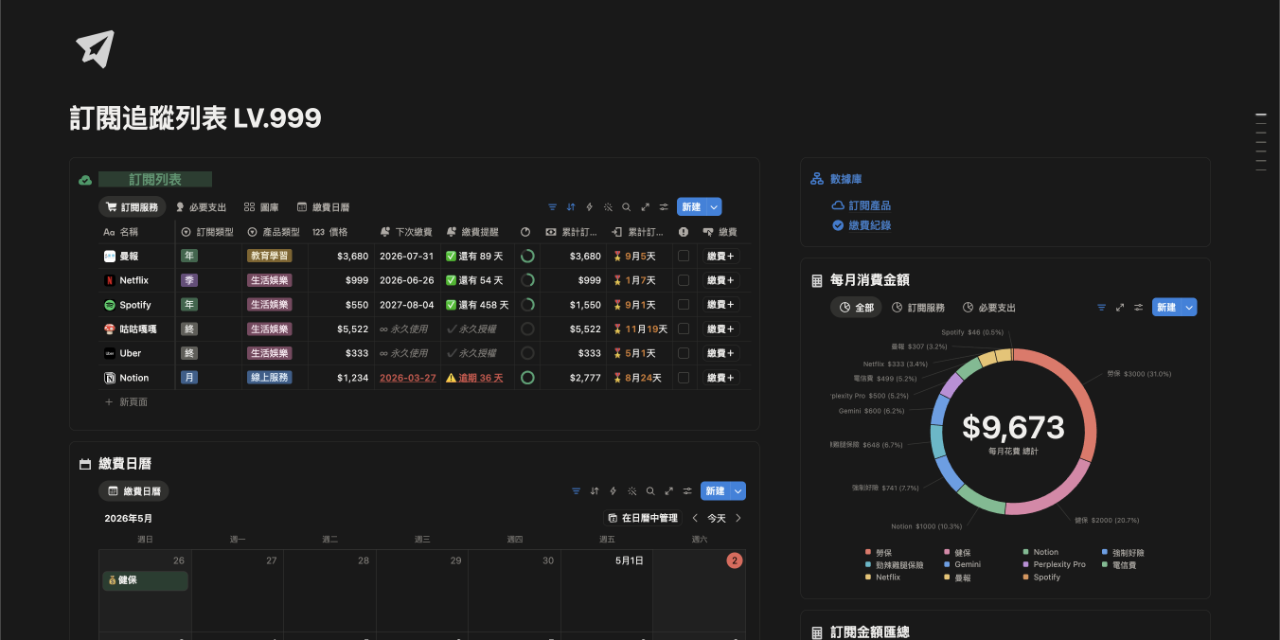Viewport: 1280px width, 640px height.
Task: Open view settings in 每月消費金額 toolbar
Action: [x=1138, y=307]
